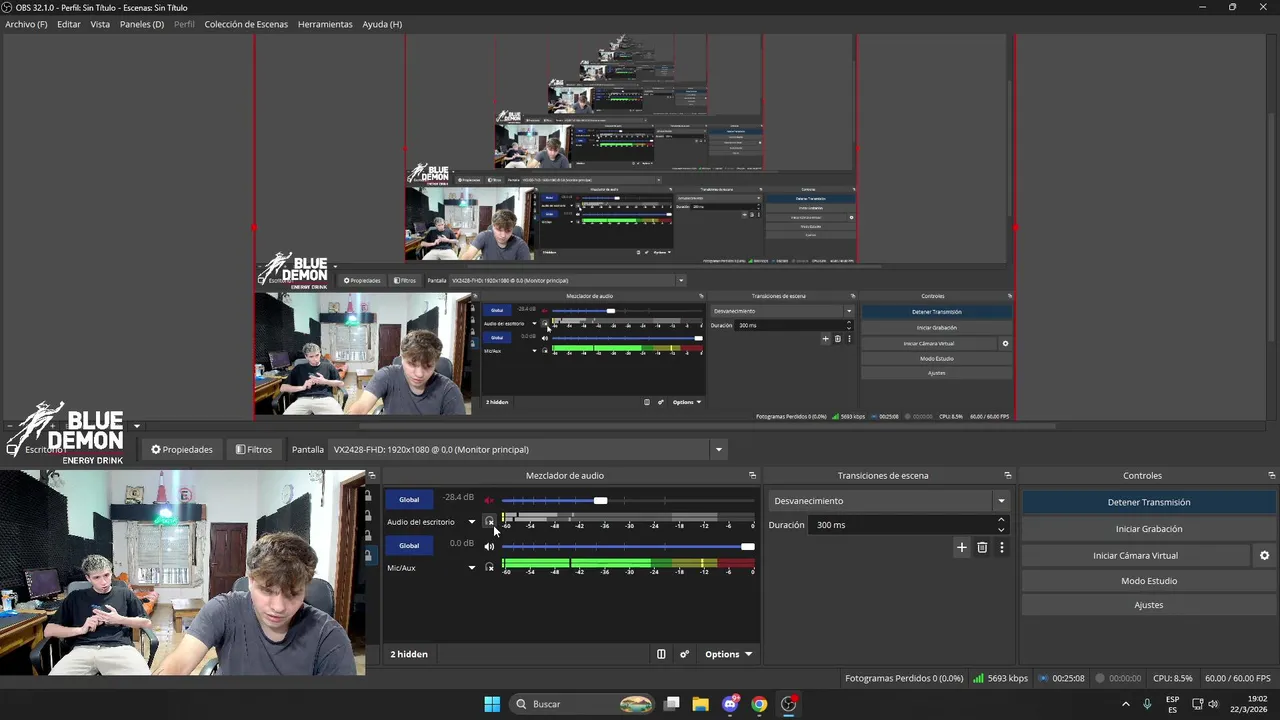Expand the Audio del escritorio source menu arrow
The image size is (1280, 720).
pos(472,522)
